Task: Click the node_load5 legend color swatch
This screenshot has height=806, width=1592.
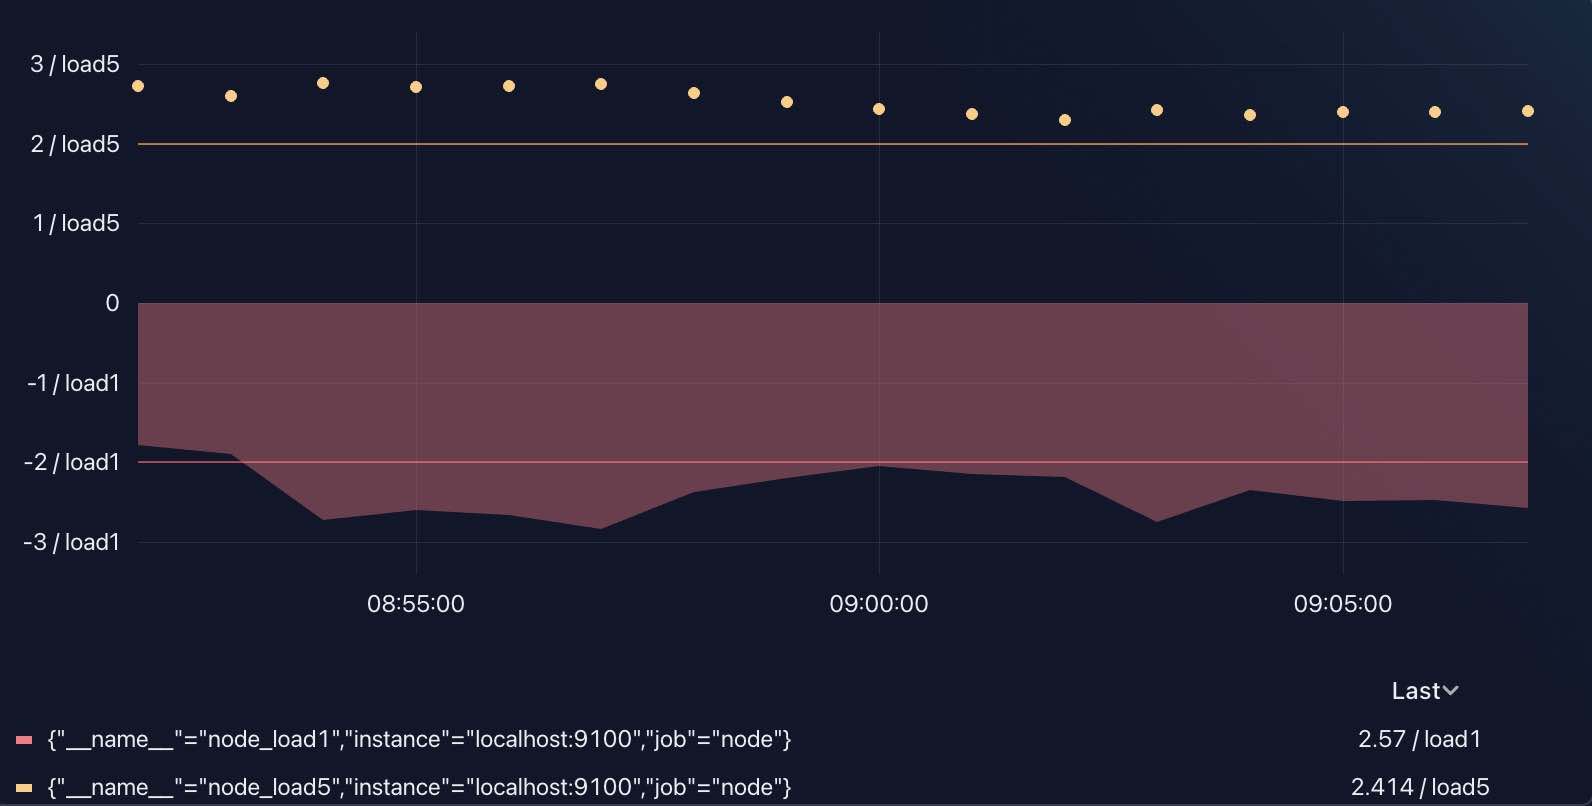Action: point(24,788)
